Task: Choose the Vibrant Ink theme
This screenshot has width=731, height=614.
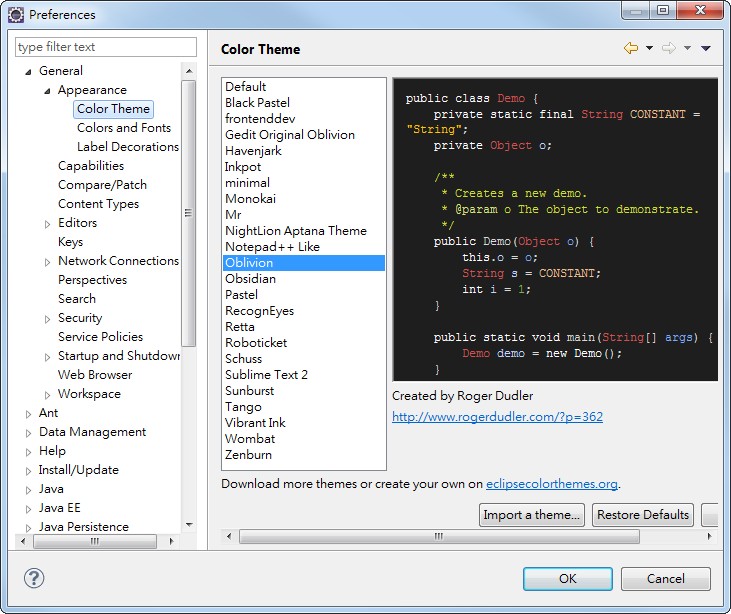Action: pyautogui.click(x=304, y=423)
